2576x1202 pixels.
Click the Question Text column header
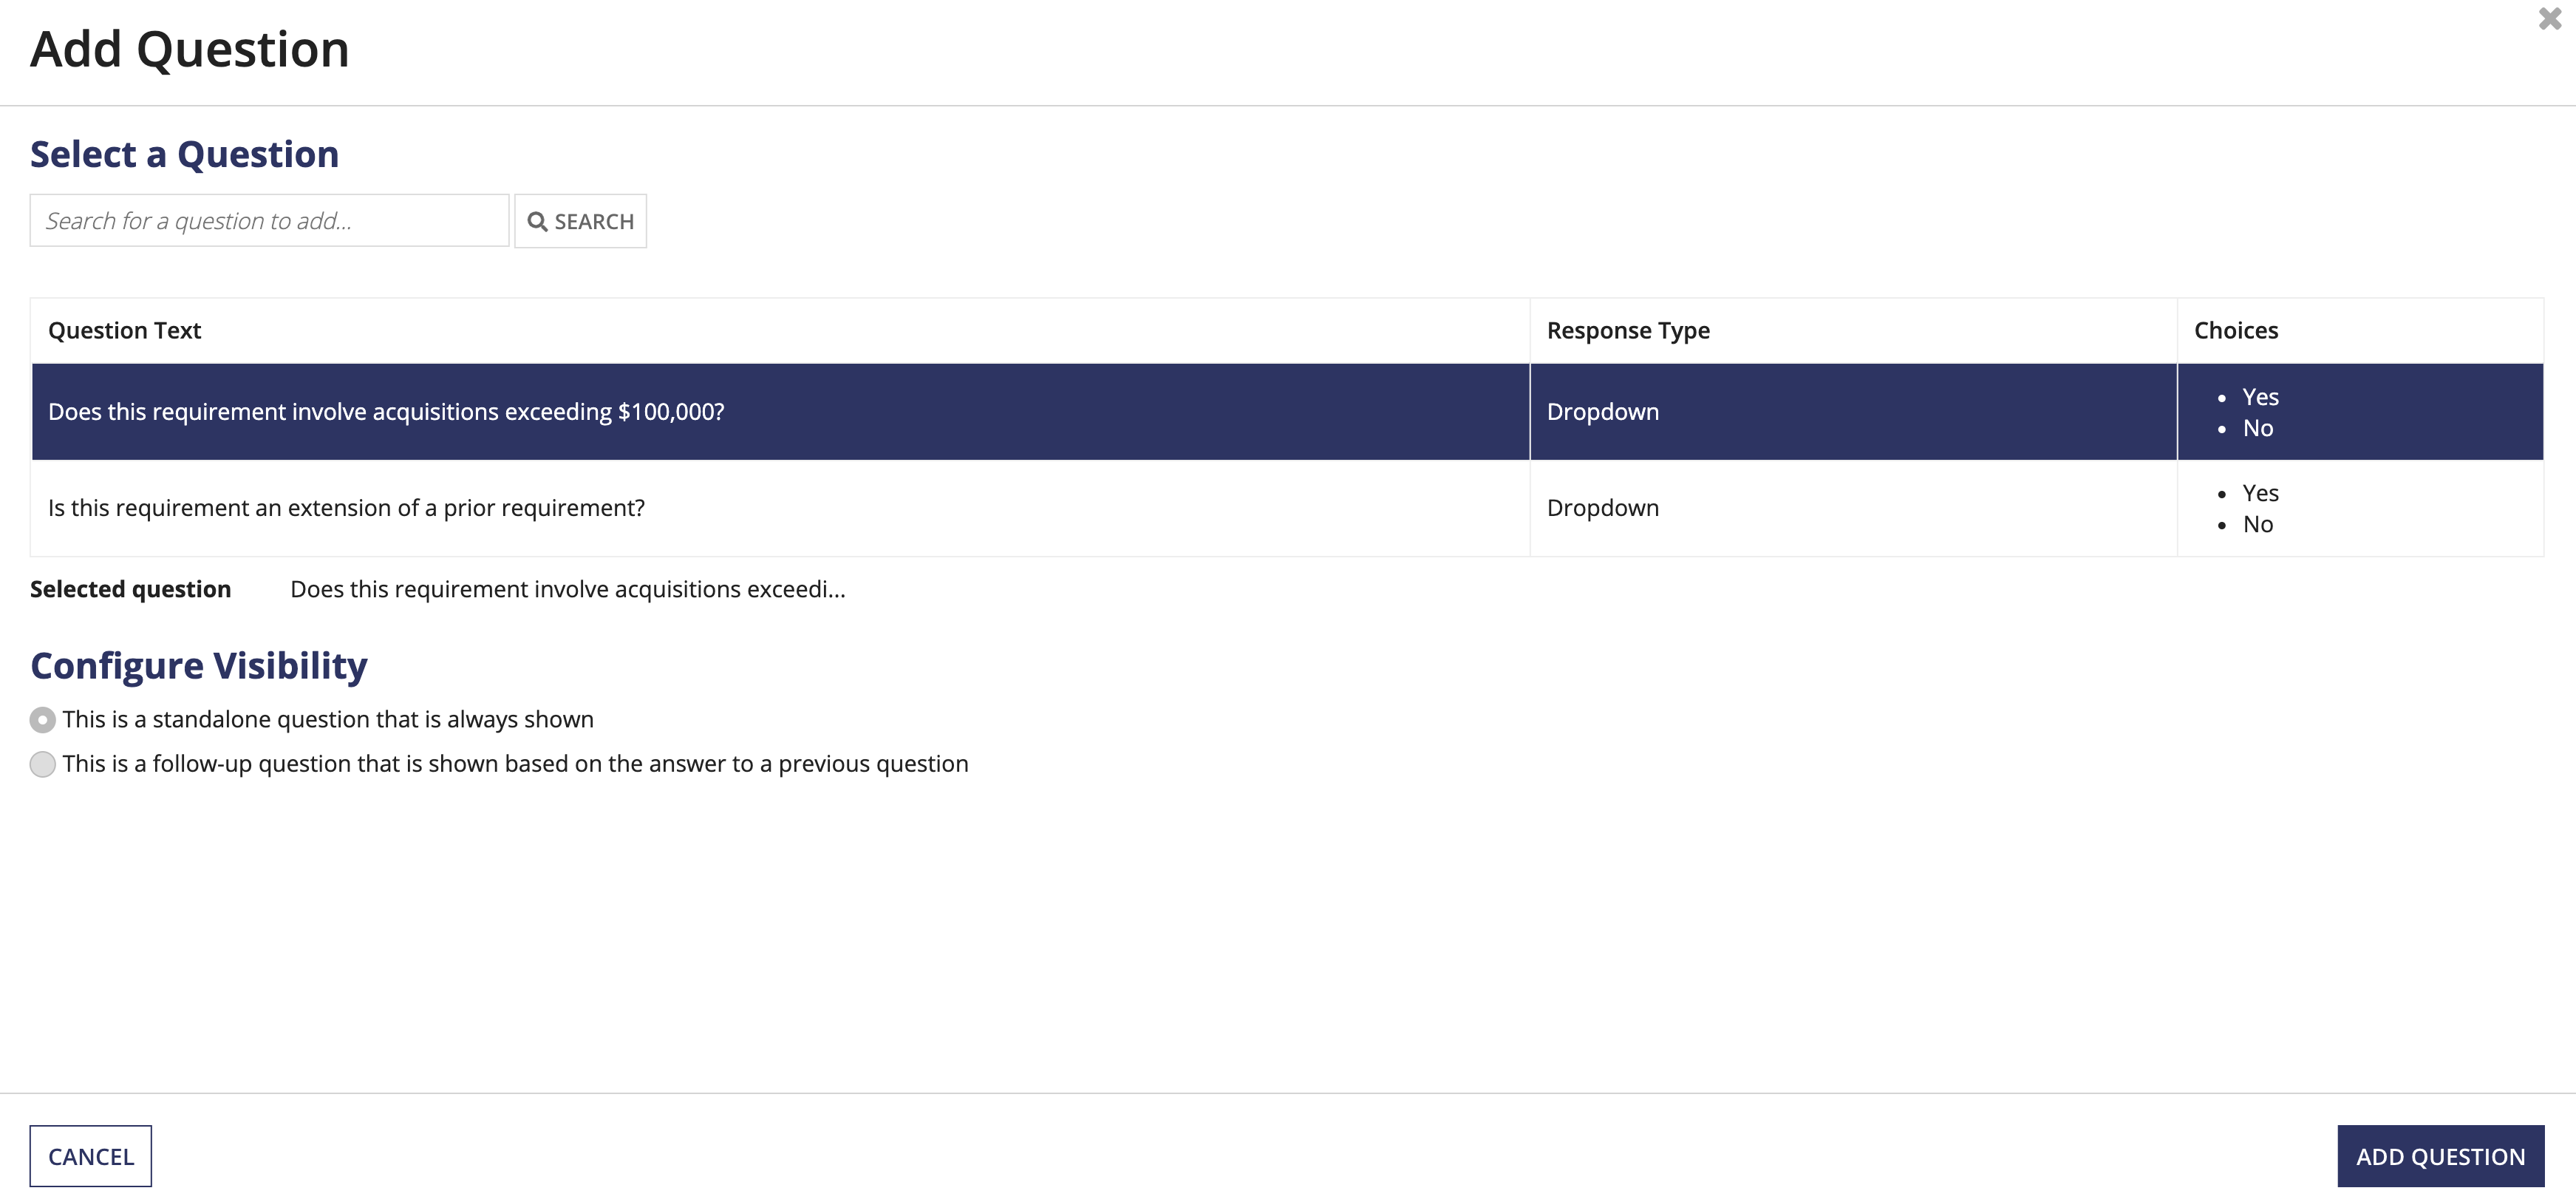[x=125, y=329]
